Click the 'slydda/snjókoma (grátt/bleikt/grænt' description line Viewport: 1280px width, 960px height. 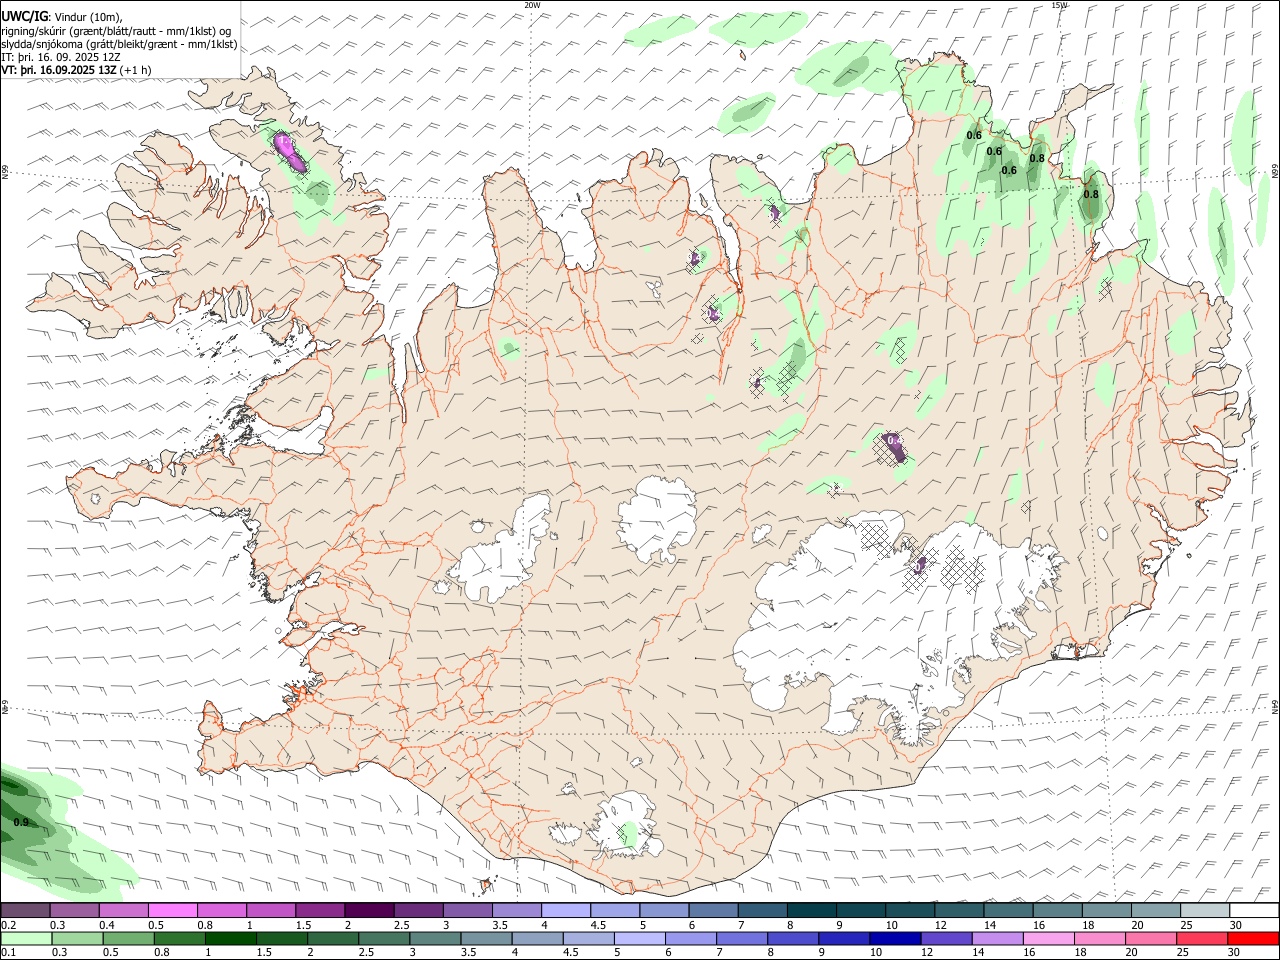120,44
